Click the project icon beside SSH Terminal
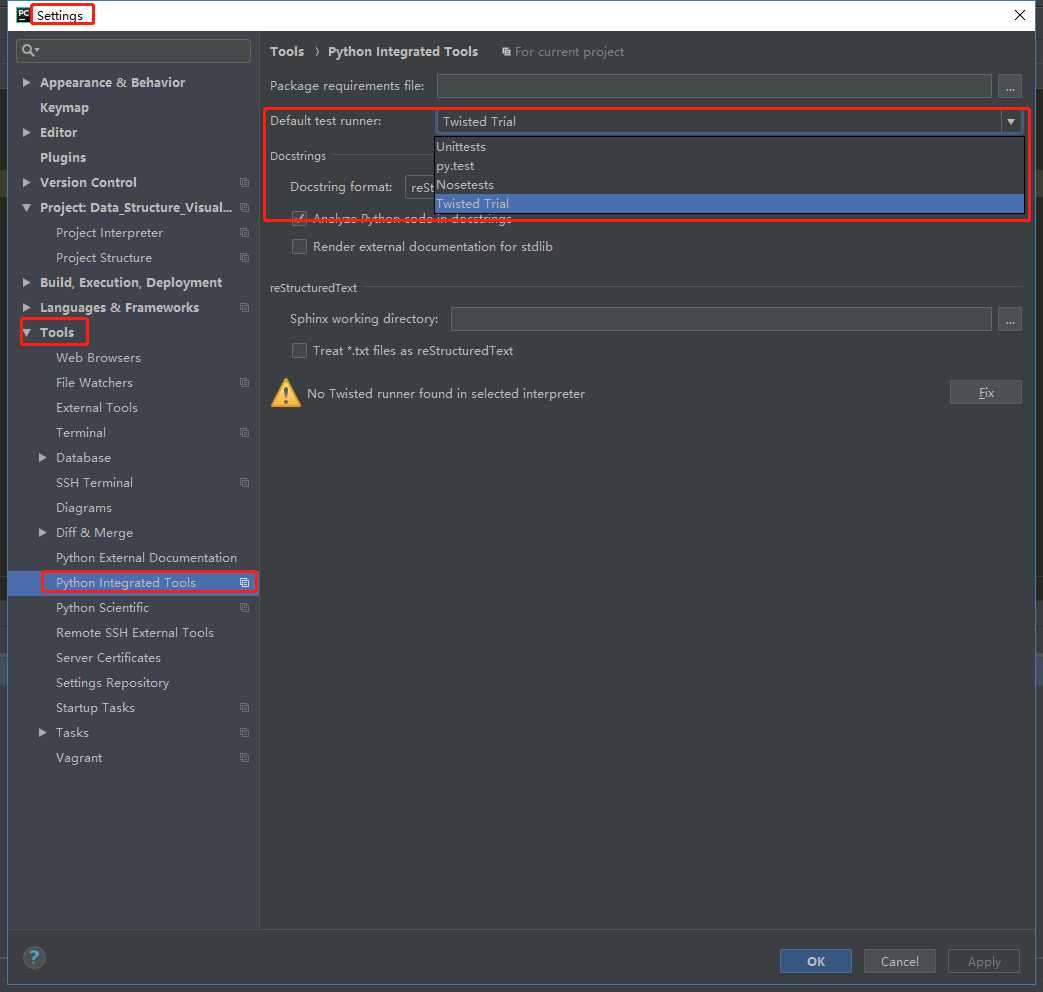 click(x=244, y=482)
